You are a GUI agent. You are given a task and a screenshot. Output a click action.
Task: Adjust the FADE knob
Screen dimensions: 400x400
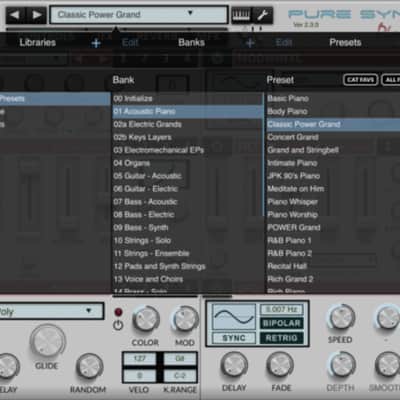[279, 365]
